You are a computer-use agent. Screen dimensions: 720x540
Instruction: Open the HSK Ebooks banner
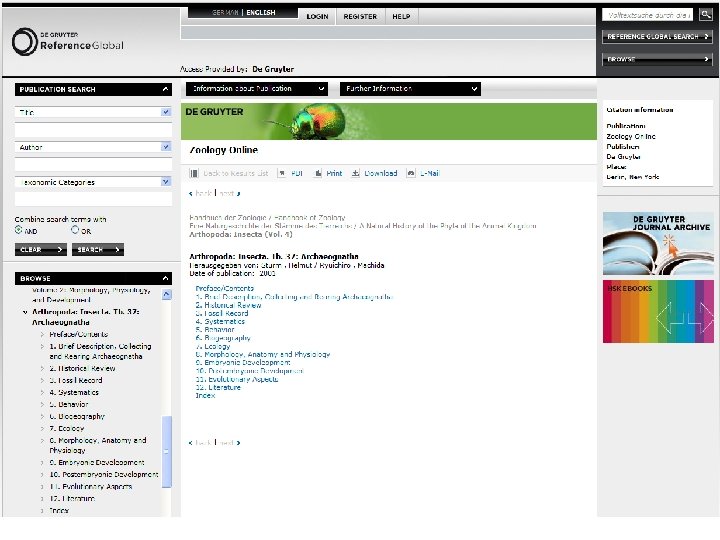click(x=658, y=311)
